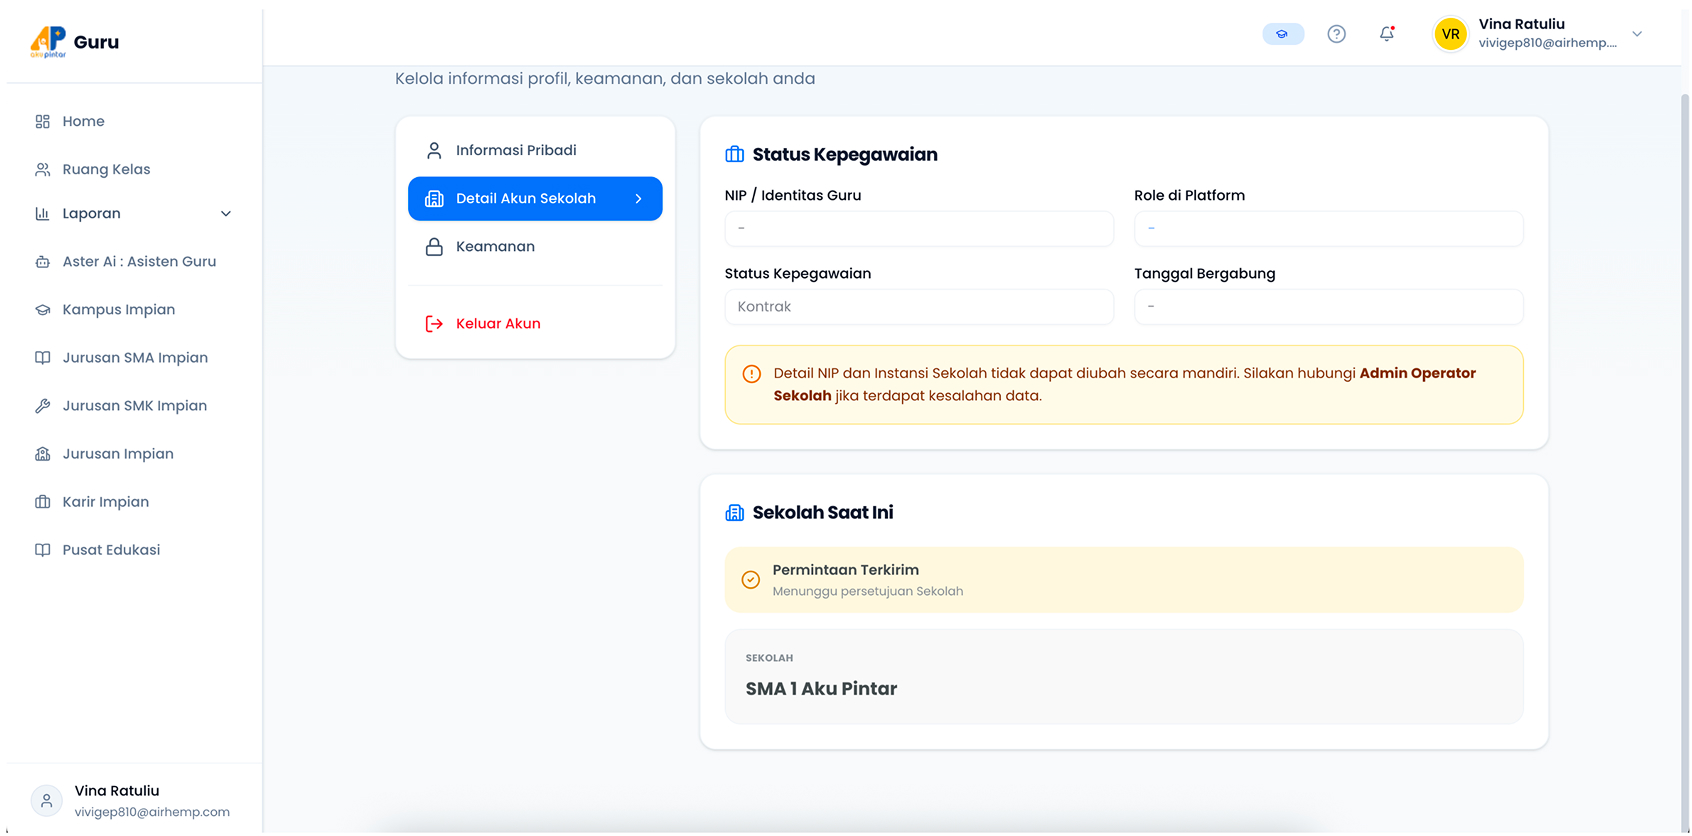Viewport: 1692px width, 836px height.
Task: Click the Ruang Kelas people icon
Action: coord(42,170)
